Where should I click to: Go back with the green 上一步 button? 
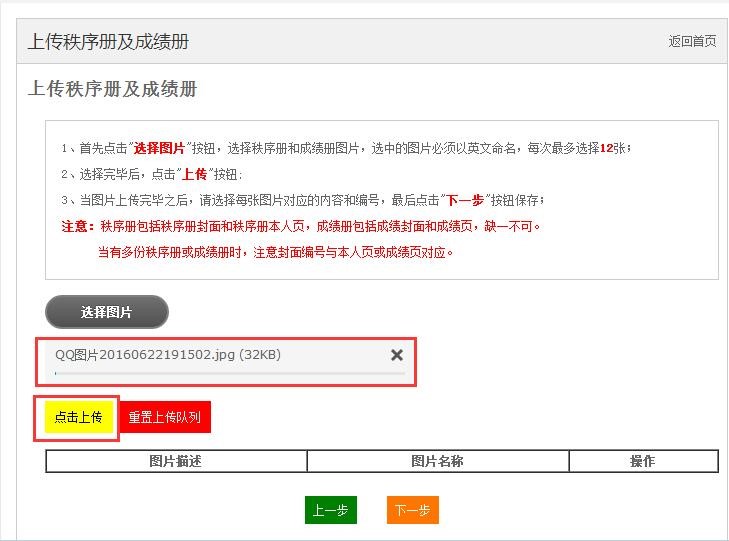point(330,510)
